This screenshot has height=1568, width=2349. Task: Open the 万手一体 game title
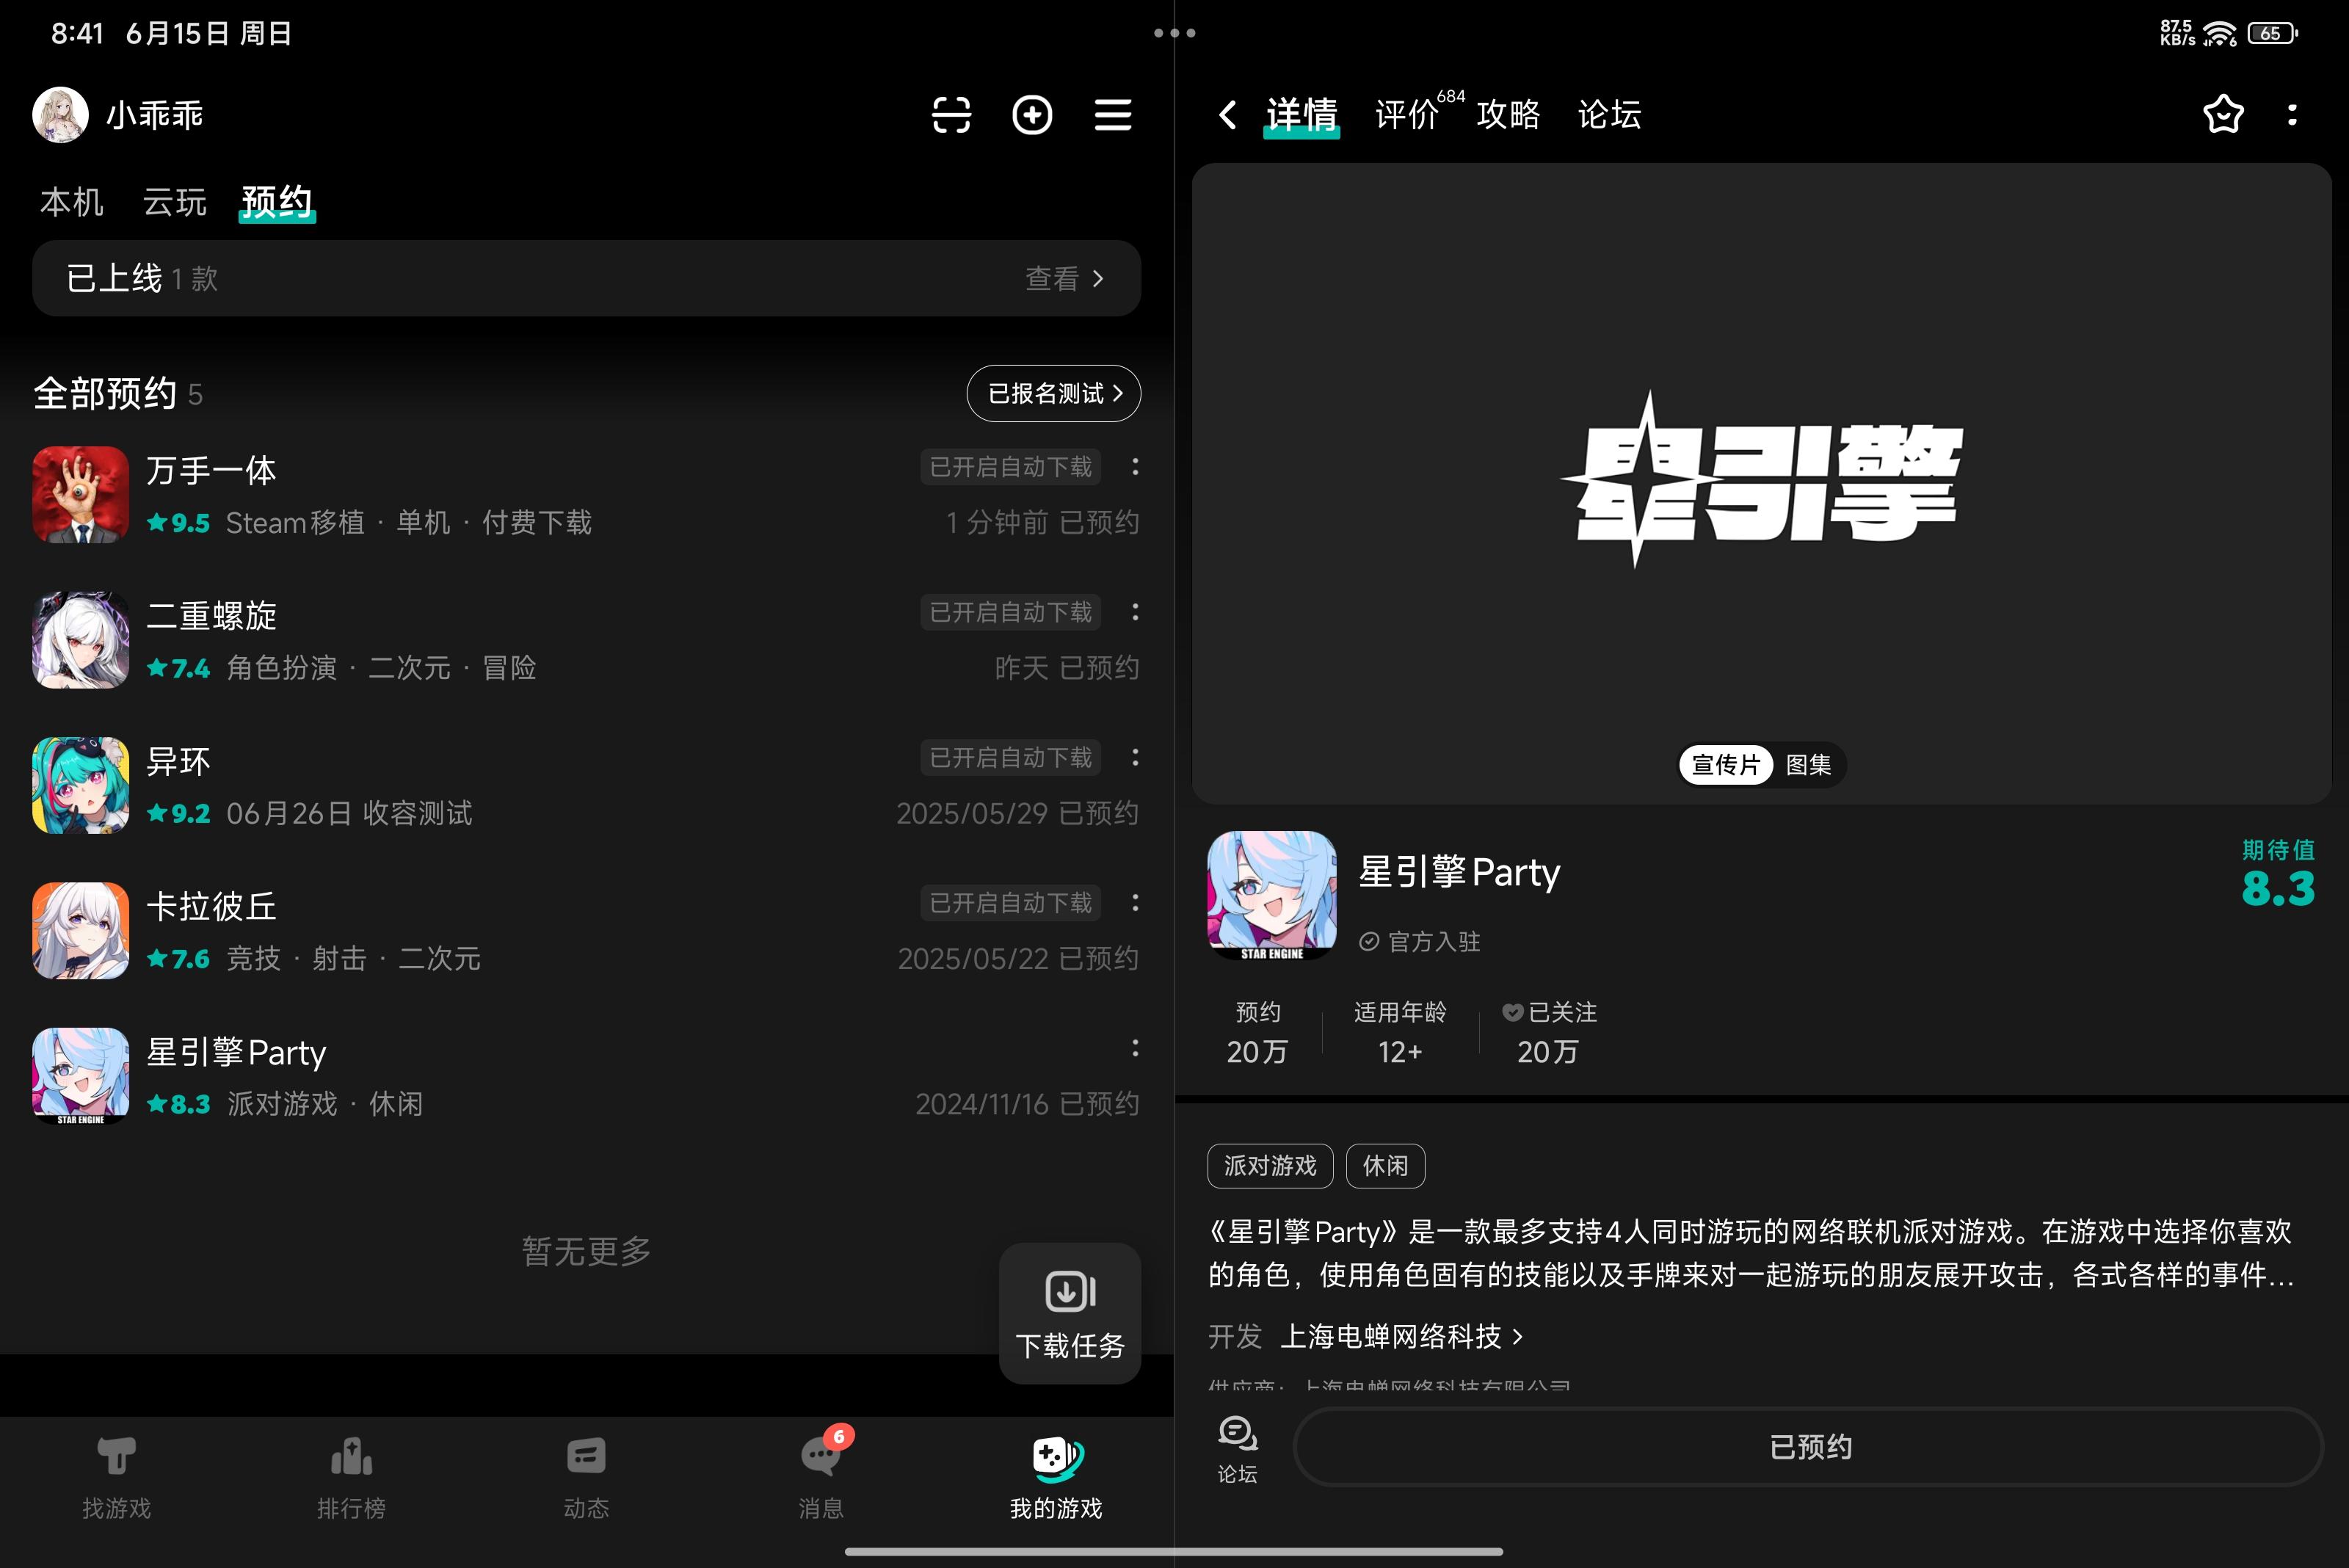point(211,470)
